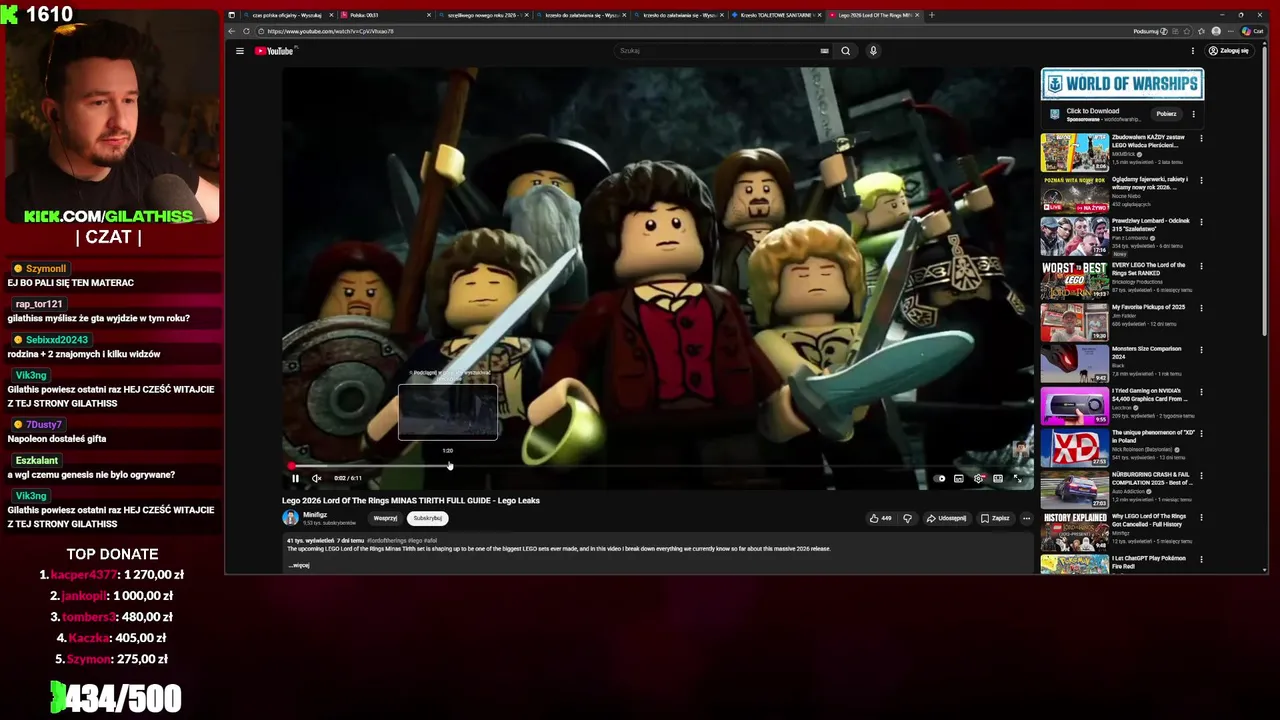Select Lego 2026 Lord Of The Rings tab
The image size is (1280, 720).
pyautogui.click(x=872, y=15)
